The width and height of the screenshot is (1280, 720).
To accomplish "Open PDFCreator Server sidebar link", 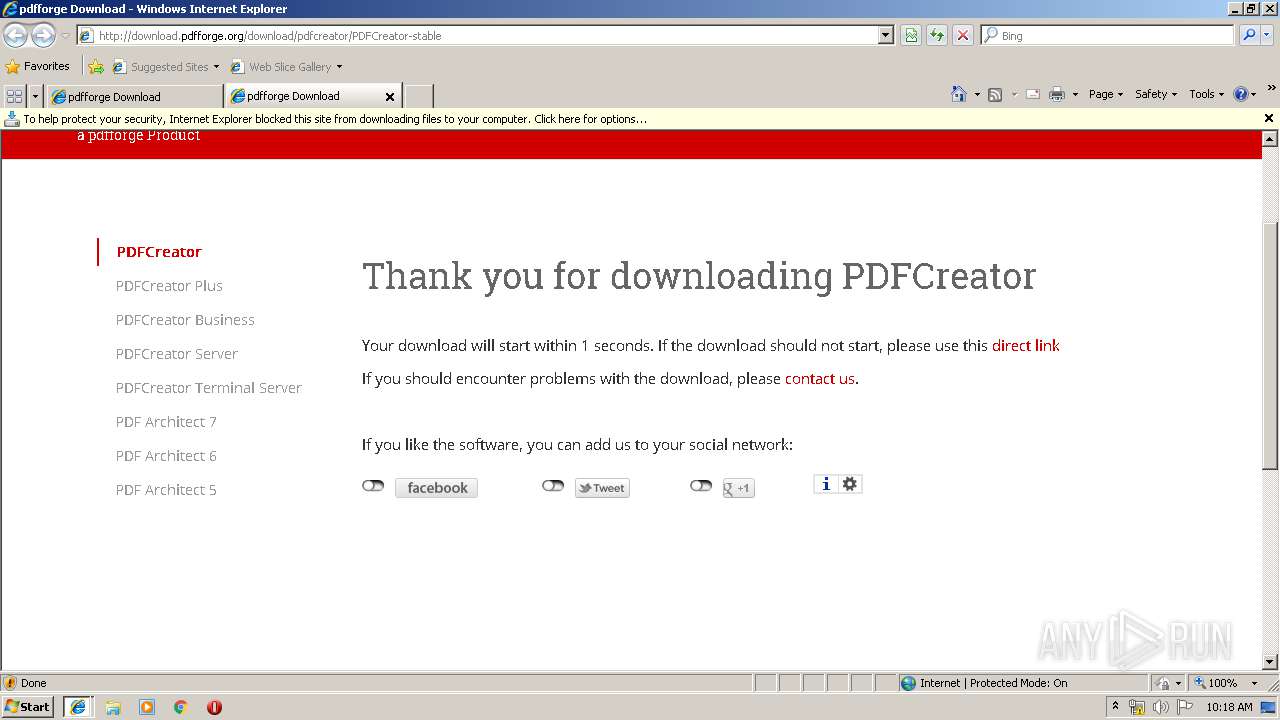I will coord(177,354).
